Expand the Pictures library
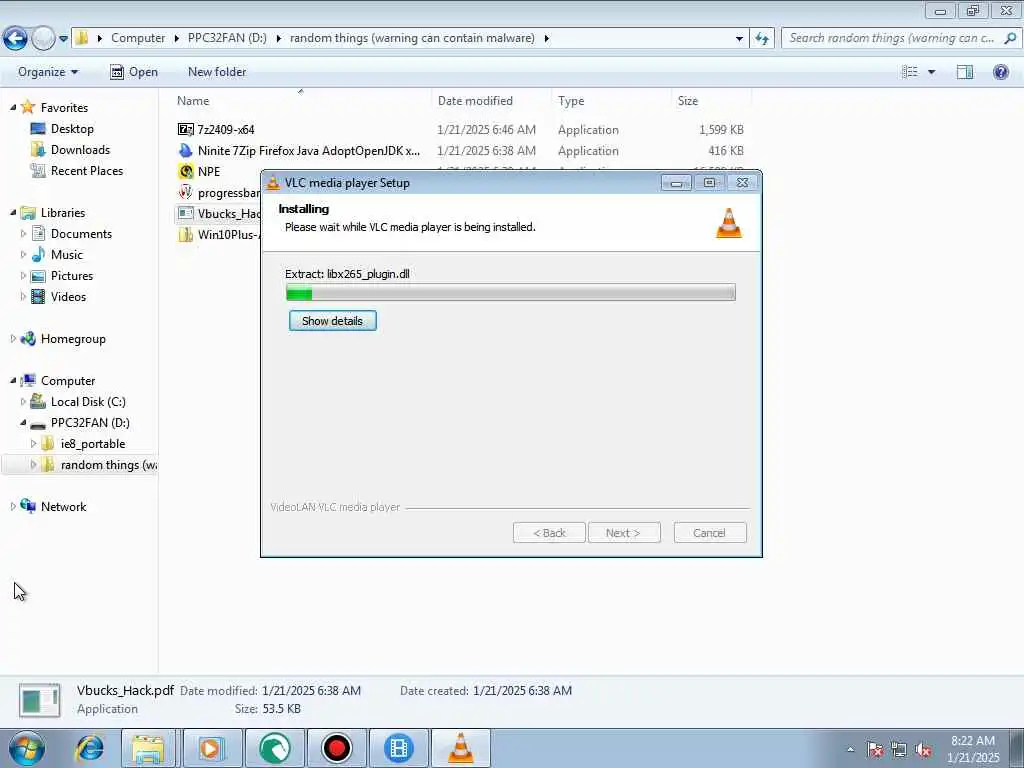 point(24,276)
